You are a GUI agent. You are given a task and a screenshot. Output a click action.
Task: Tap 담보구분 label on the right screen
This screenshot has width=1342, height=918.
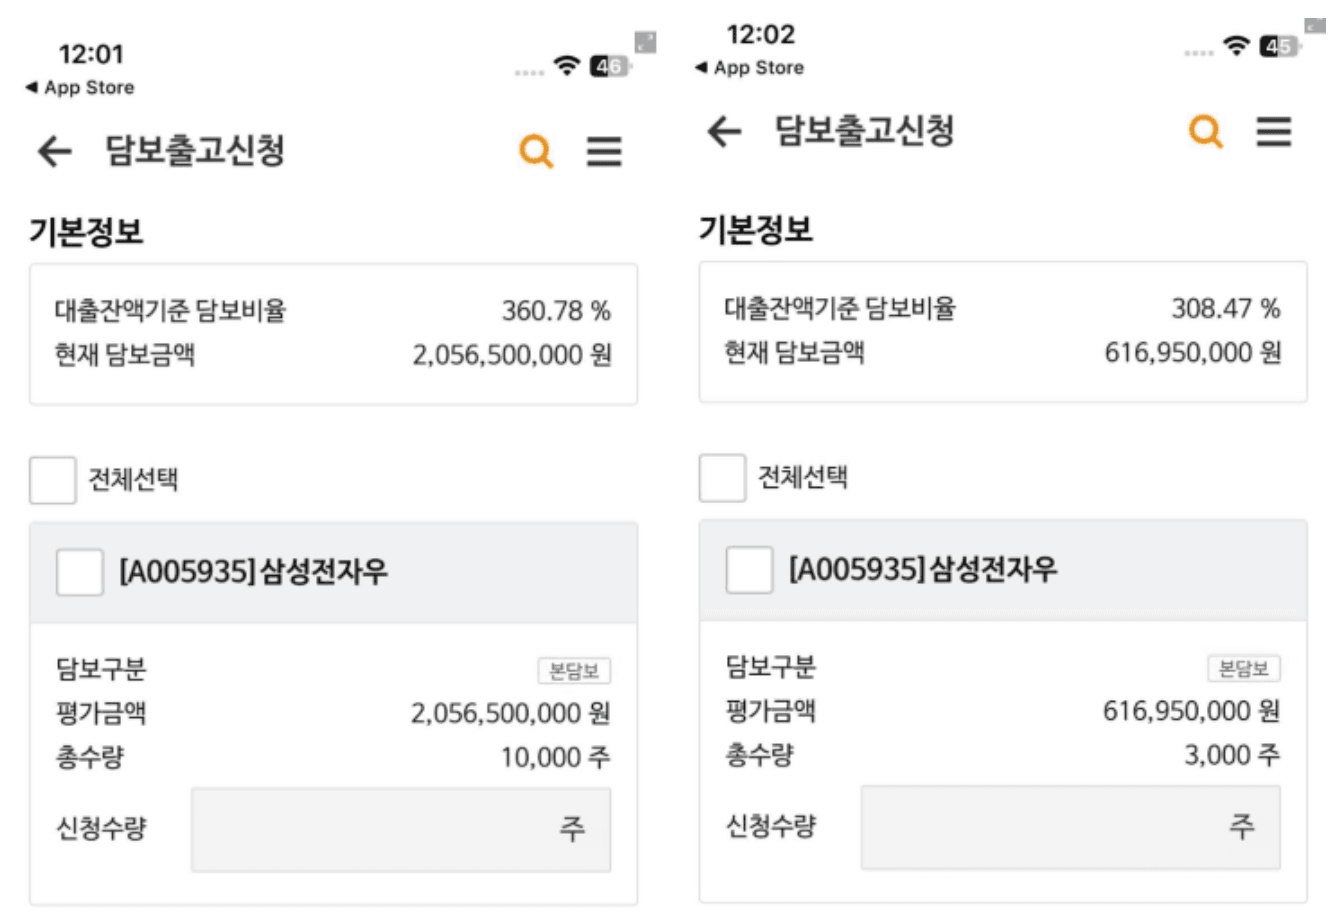771,668
